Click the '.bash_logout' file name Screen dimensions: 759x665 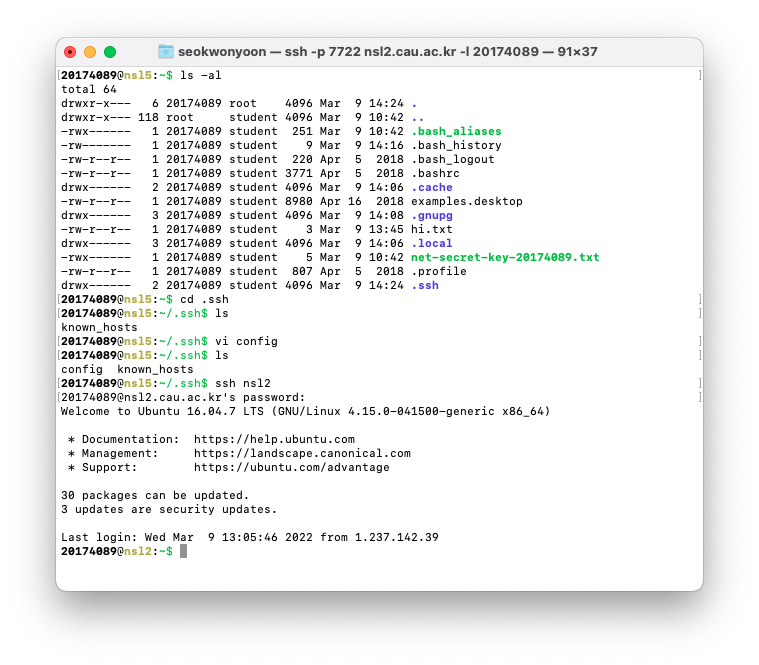pyautogui.click(x=453, y=159)
